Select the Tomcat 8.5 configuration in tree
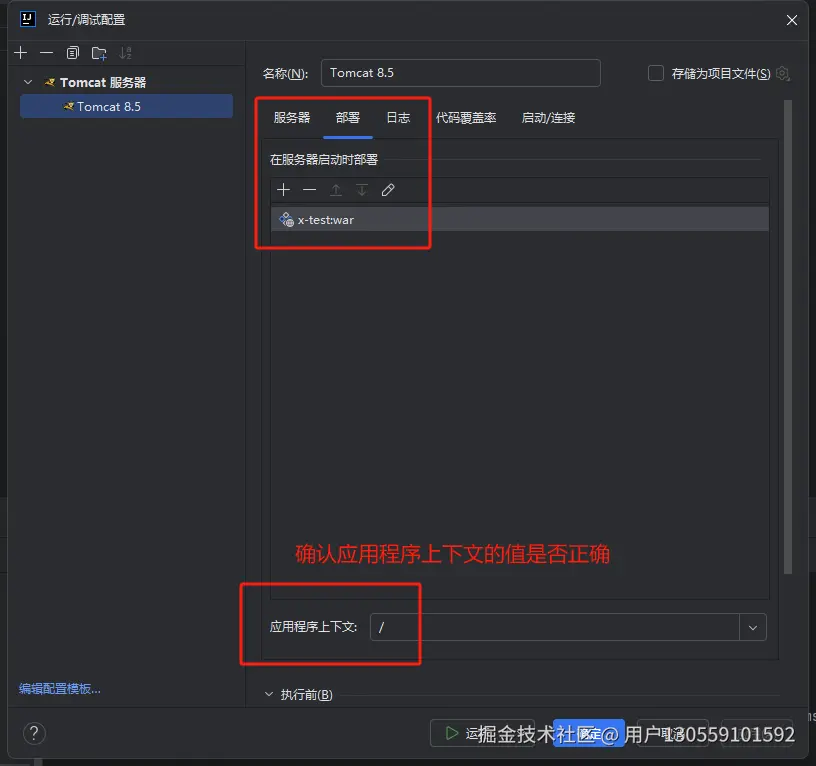This screenshot has height=766, width=816. 126,106
